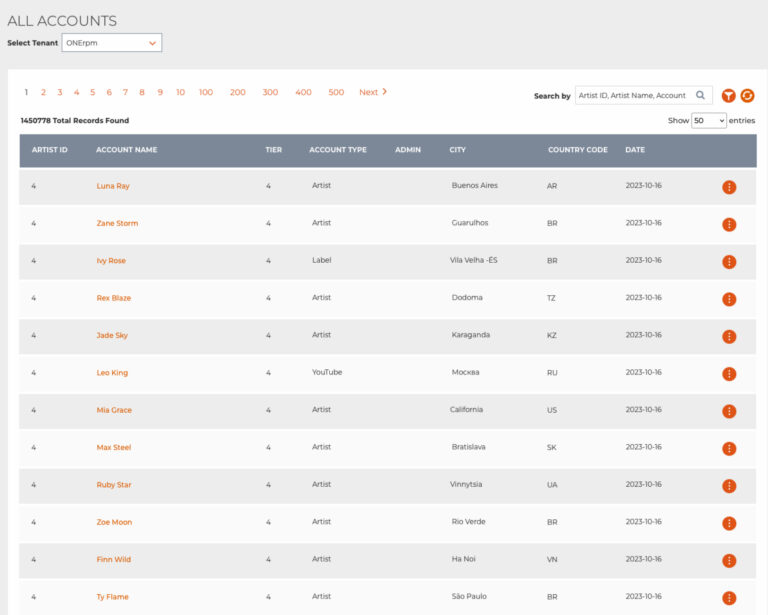Click the orange refresh icon
This screenshot has height=615, width=768.
[747, 96]
